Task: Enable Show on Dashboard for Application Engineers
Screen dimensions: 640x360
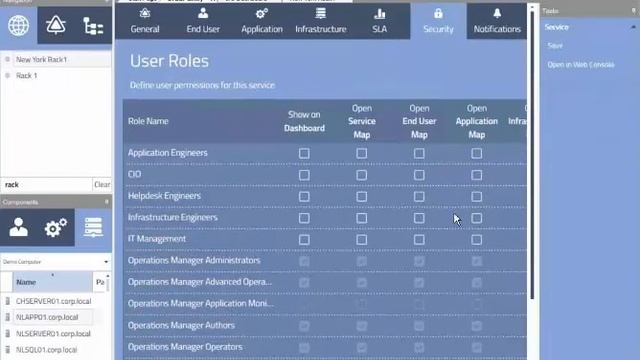Action: pyautogui.click(x=304, y=153)
